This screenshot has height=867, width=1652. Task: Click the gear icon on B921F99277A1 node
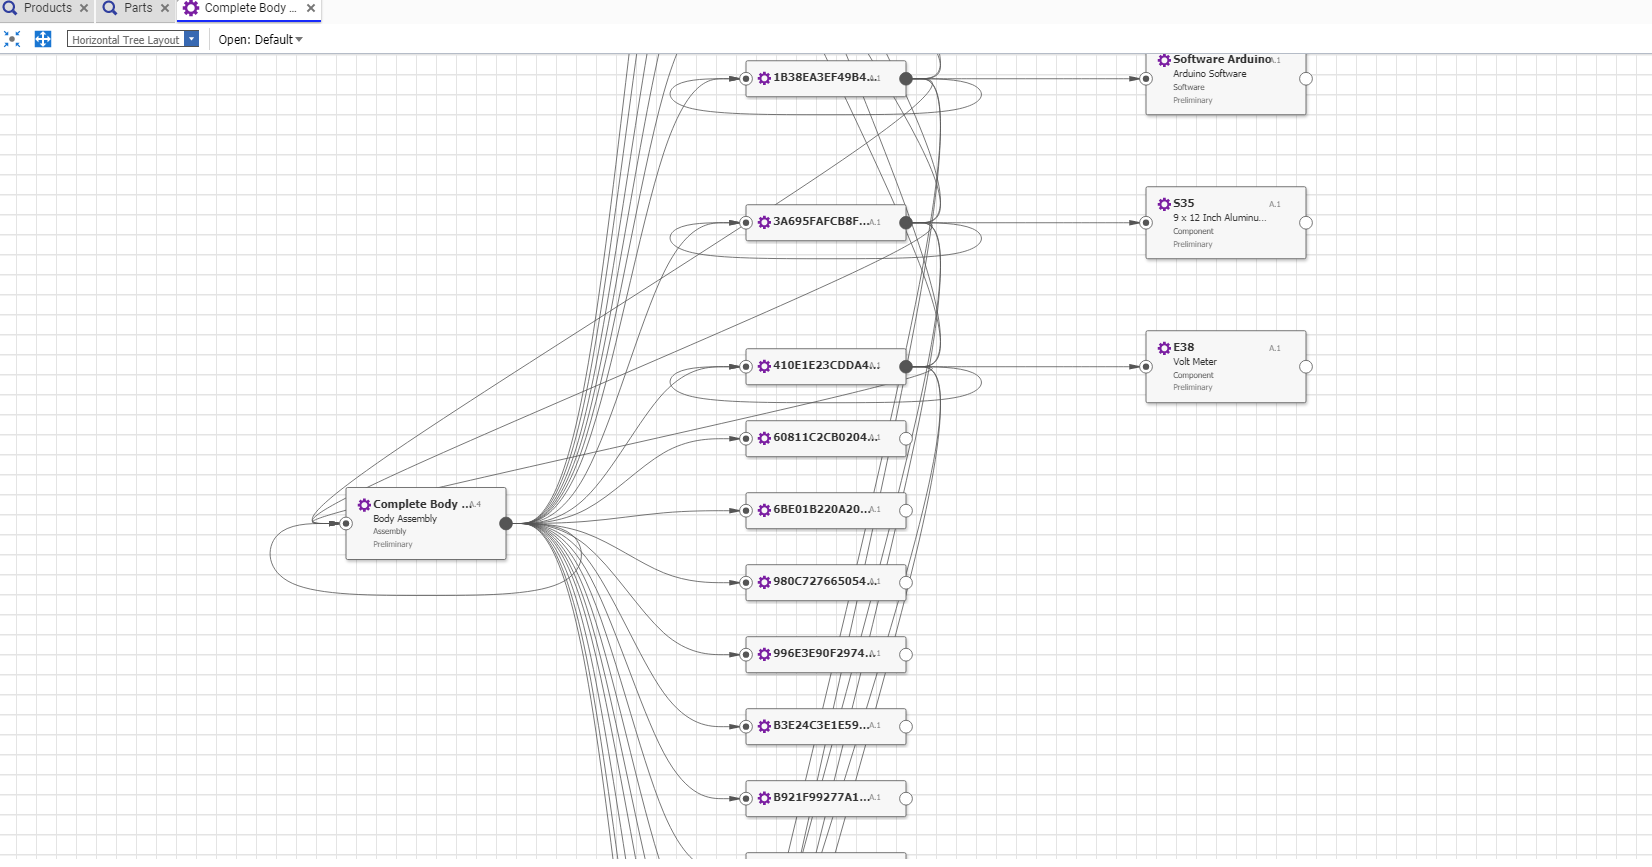coord(764,798)
